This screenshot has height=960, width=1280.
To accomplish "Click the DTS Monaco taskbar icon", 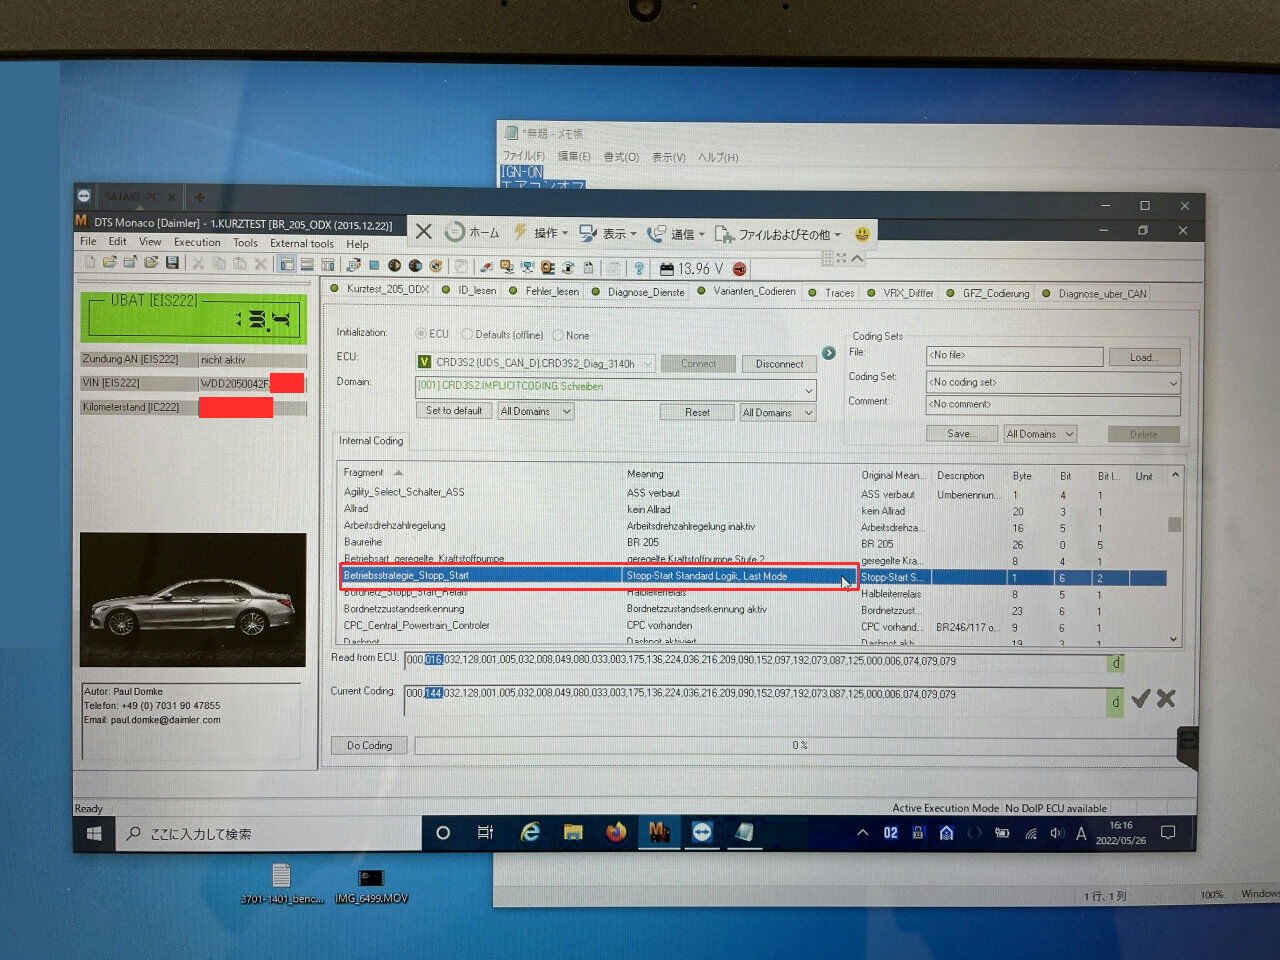I will click(x=659, y=831).
